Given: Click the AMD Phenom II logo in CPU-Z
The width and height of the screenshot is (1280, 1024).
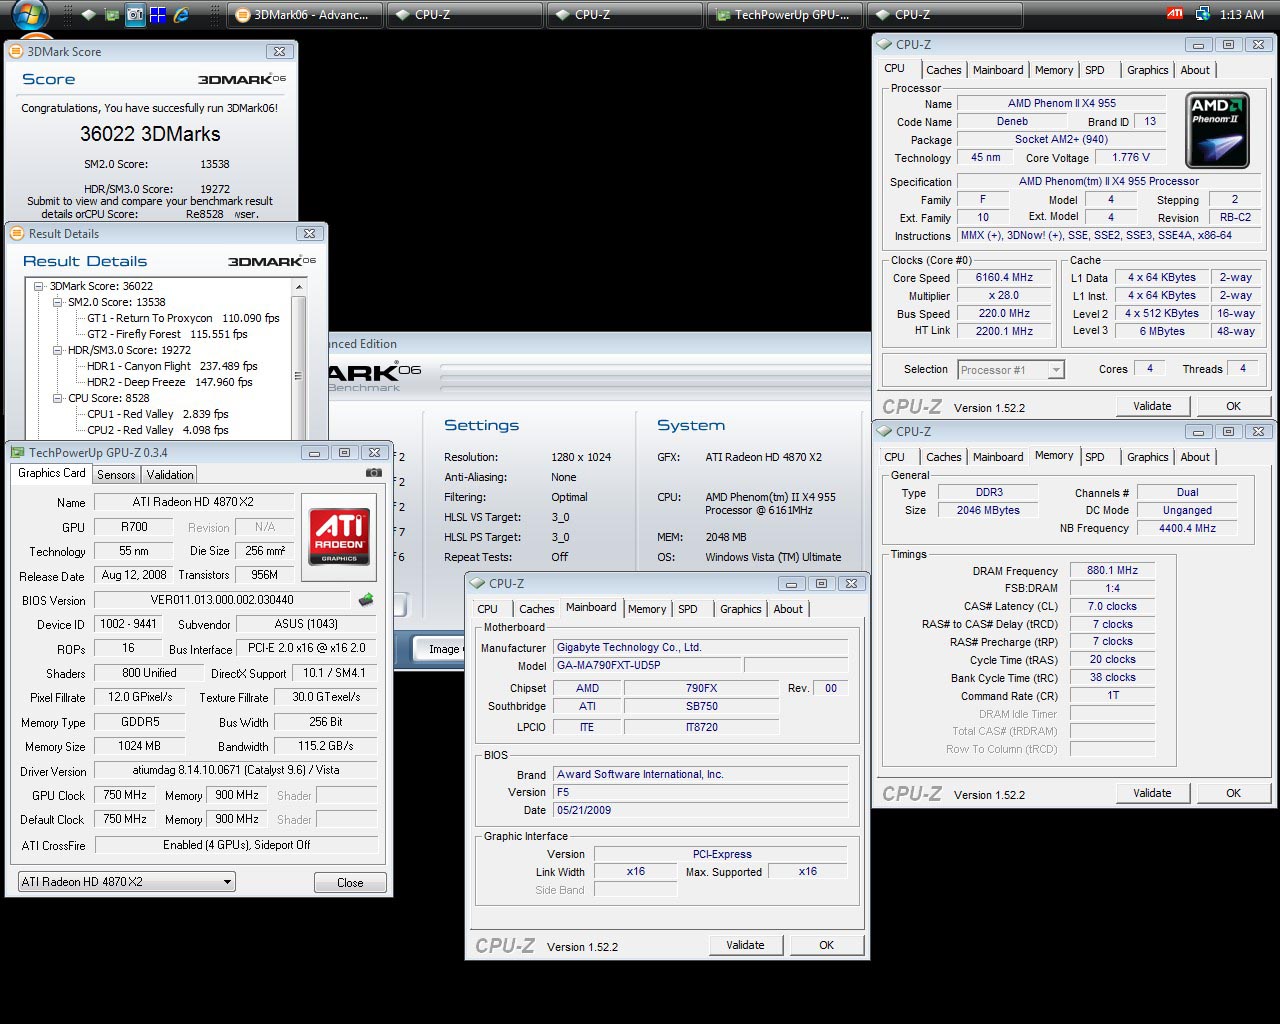Looking at the screenshot, I should (1217, 130).
